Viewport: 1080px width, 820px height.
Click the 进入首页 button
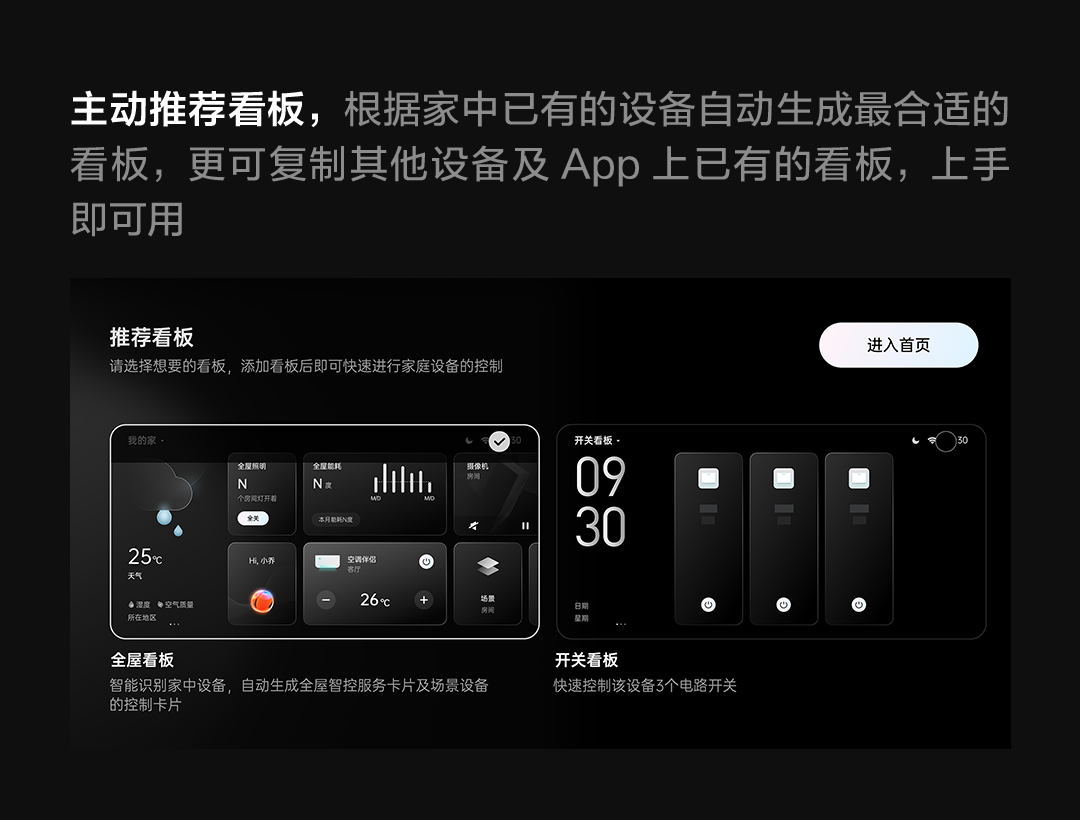pos(898,345)
